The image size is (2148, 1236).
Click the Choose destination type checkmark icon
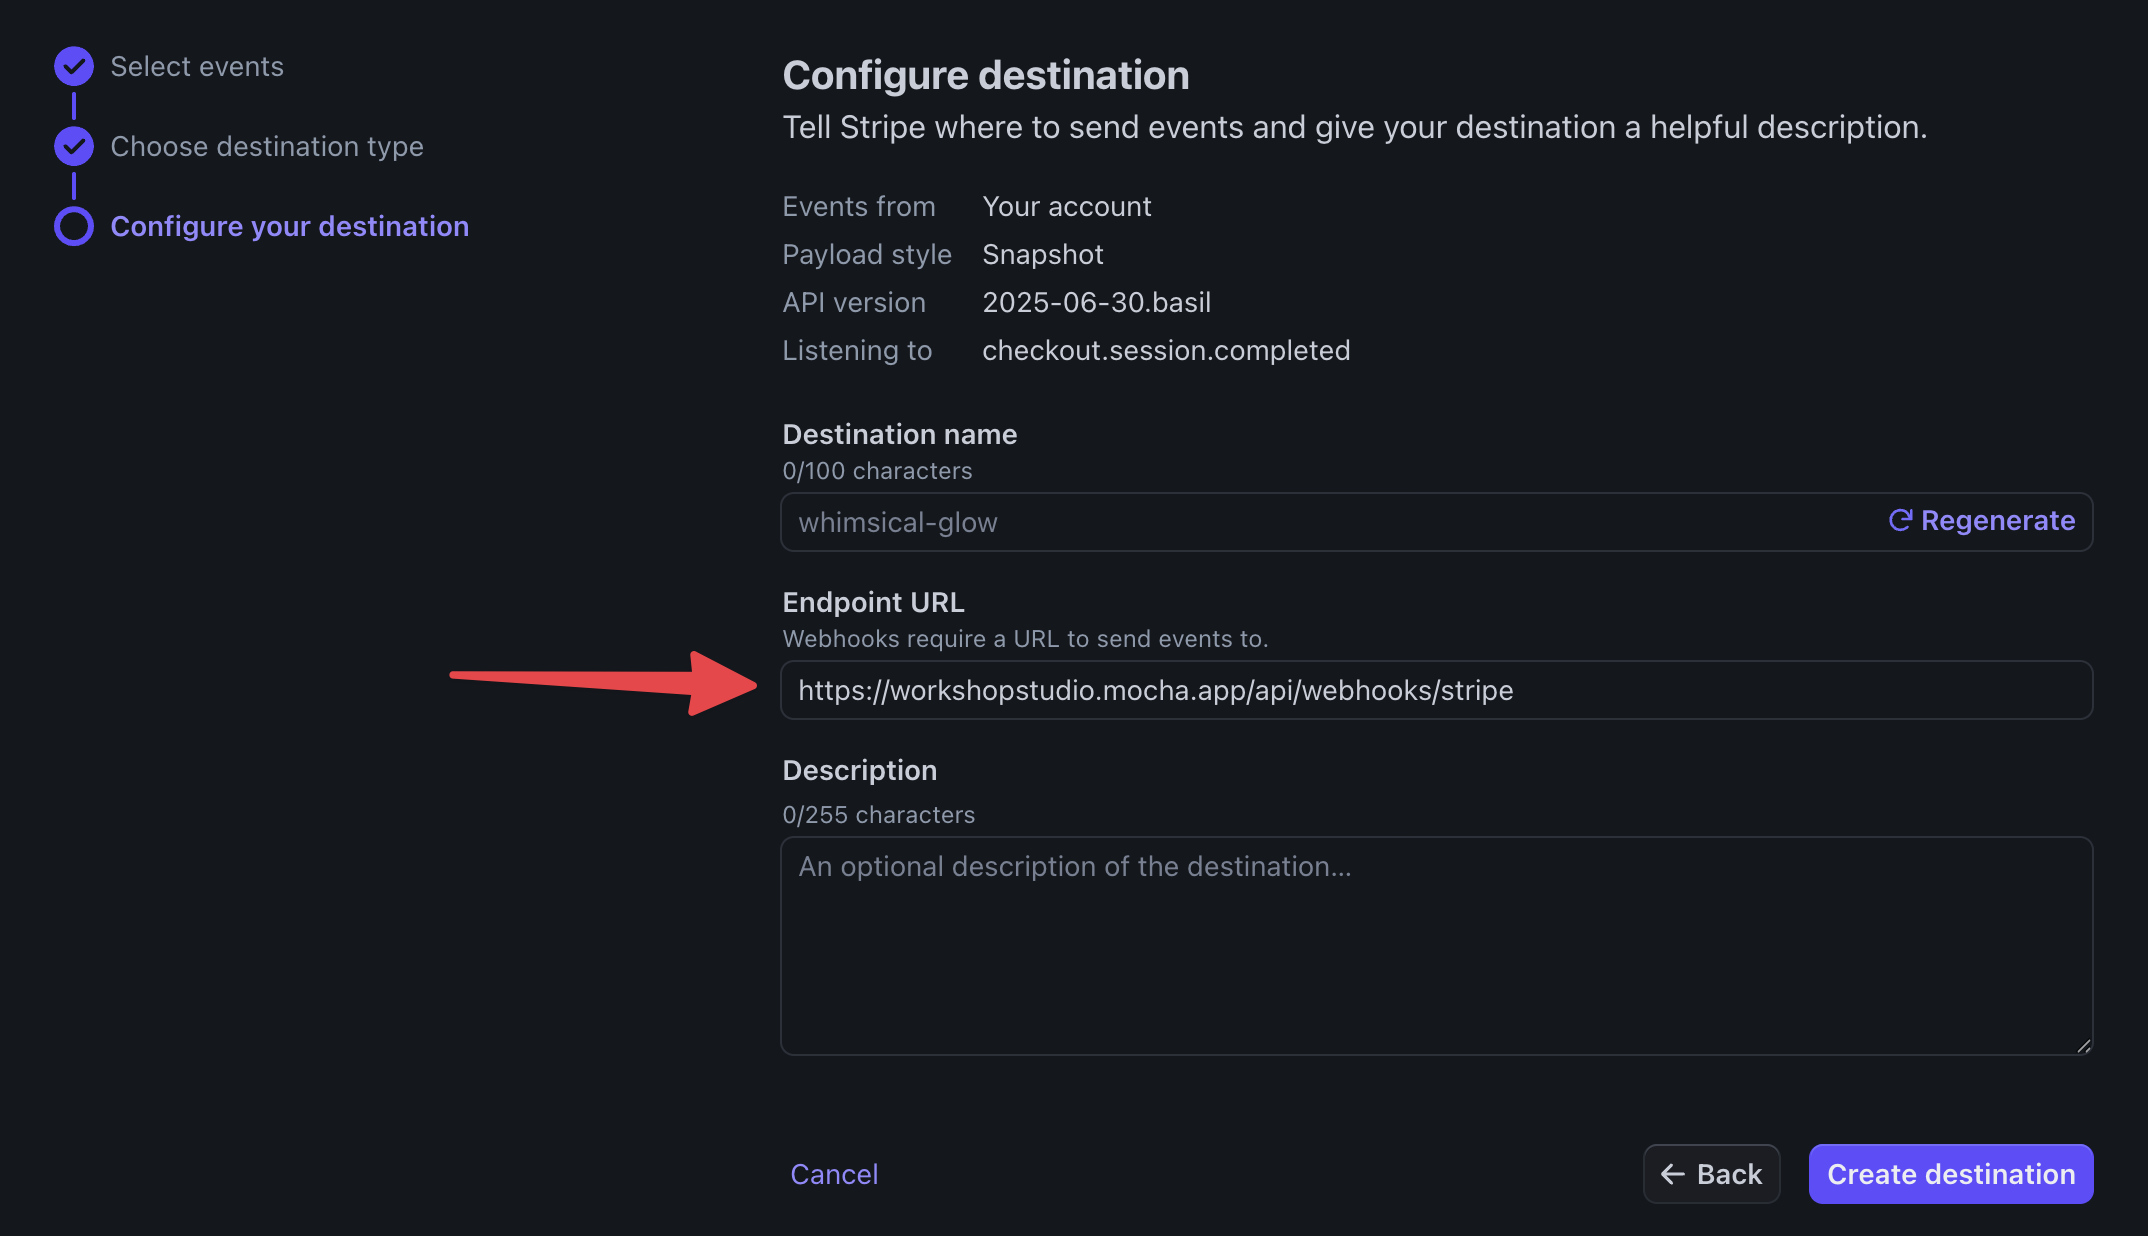73,145
